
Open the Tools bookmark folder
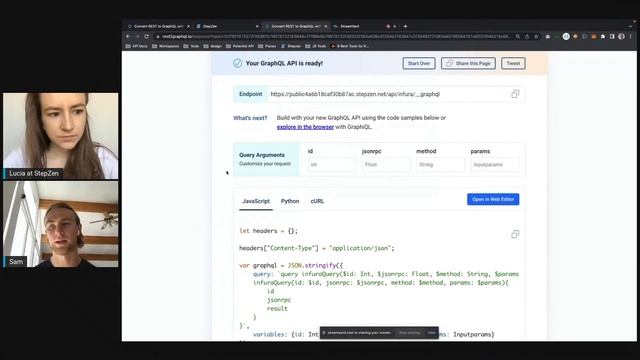191,46
